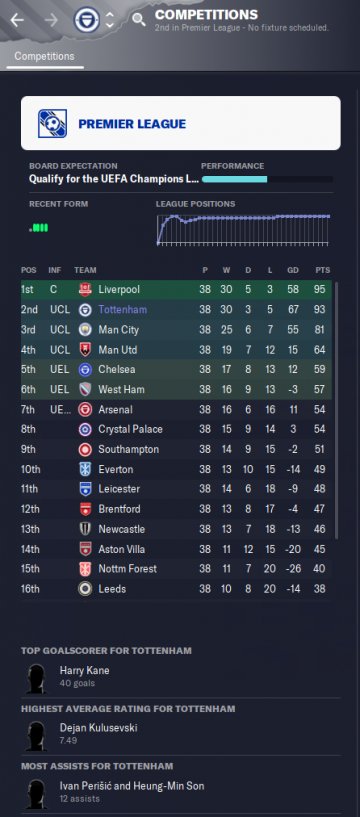Open the Tottenham club badge menu
This screenshot has height=817, width=360.
(x=86, y=20)
